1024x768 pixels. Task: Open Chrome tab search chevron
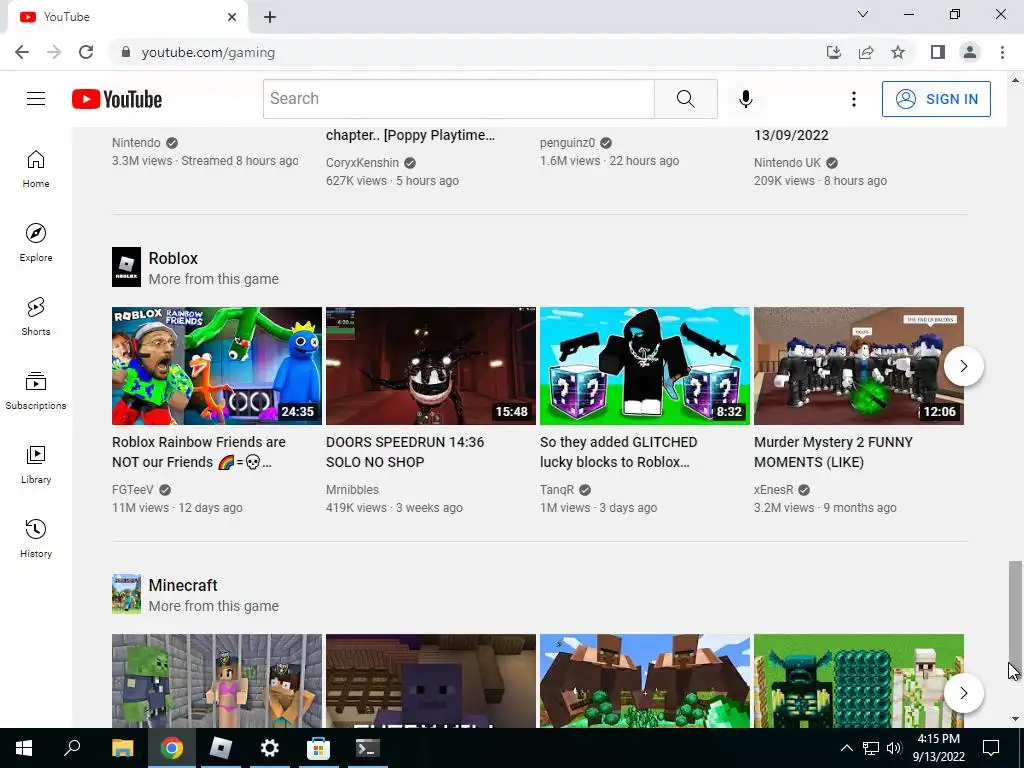(863, 14)
